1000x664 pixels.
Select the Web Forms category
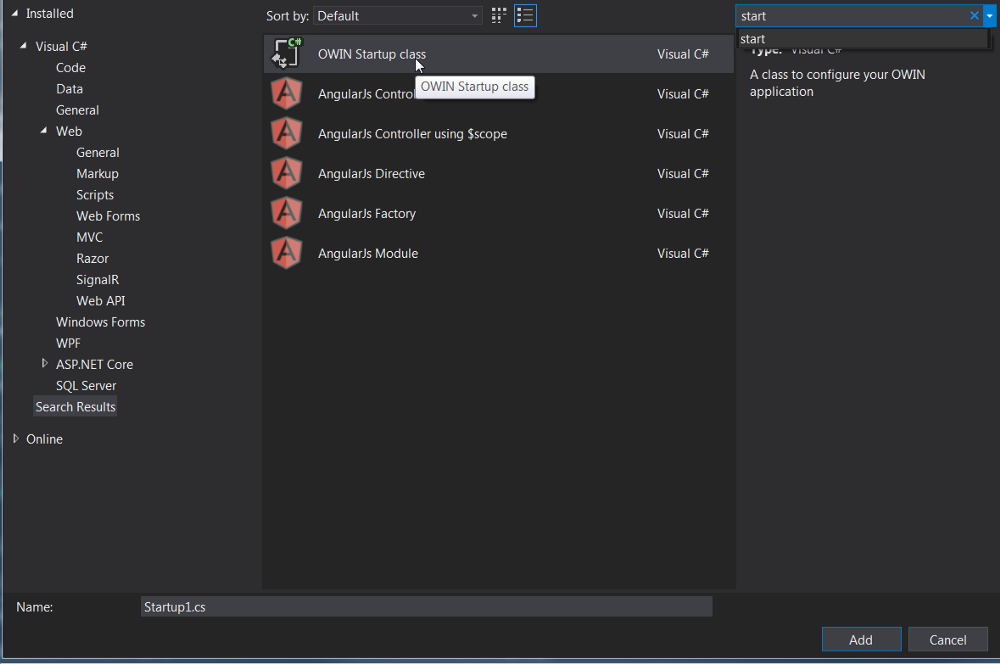click(x=108, y=216)
